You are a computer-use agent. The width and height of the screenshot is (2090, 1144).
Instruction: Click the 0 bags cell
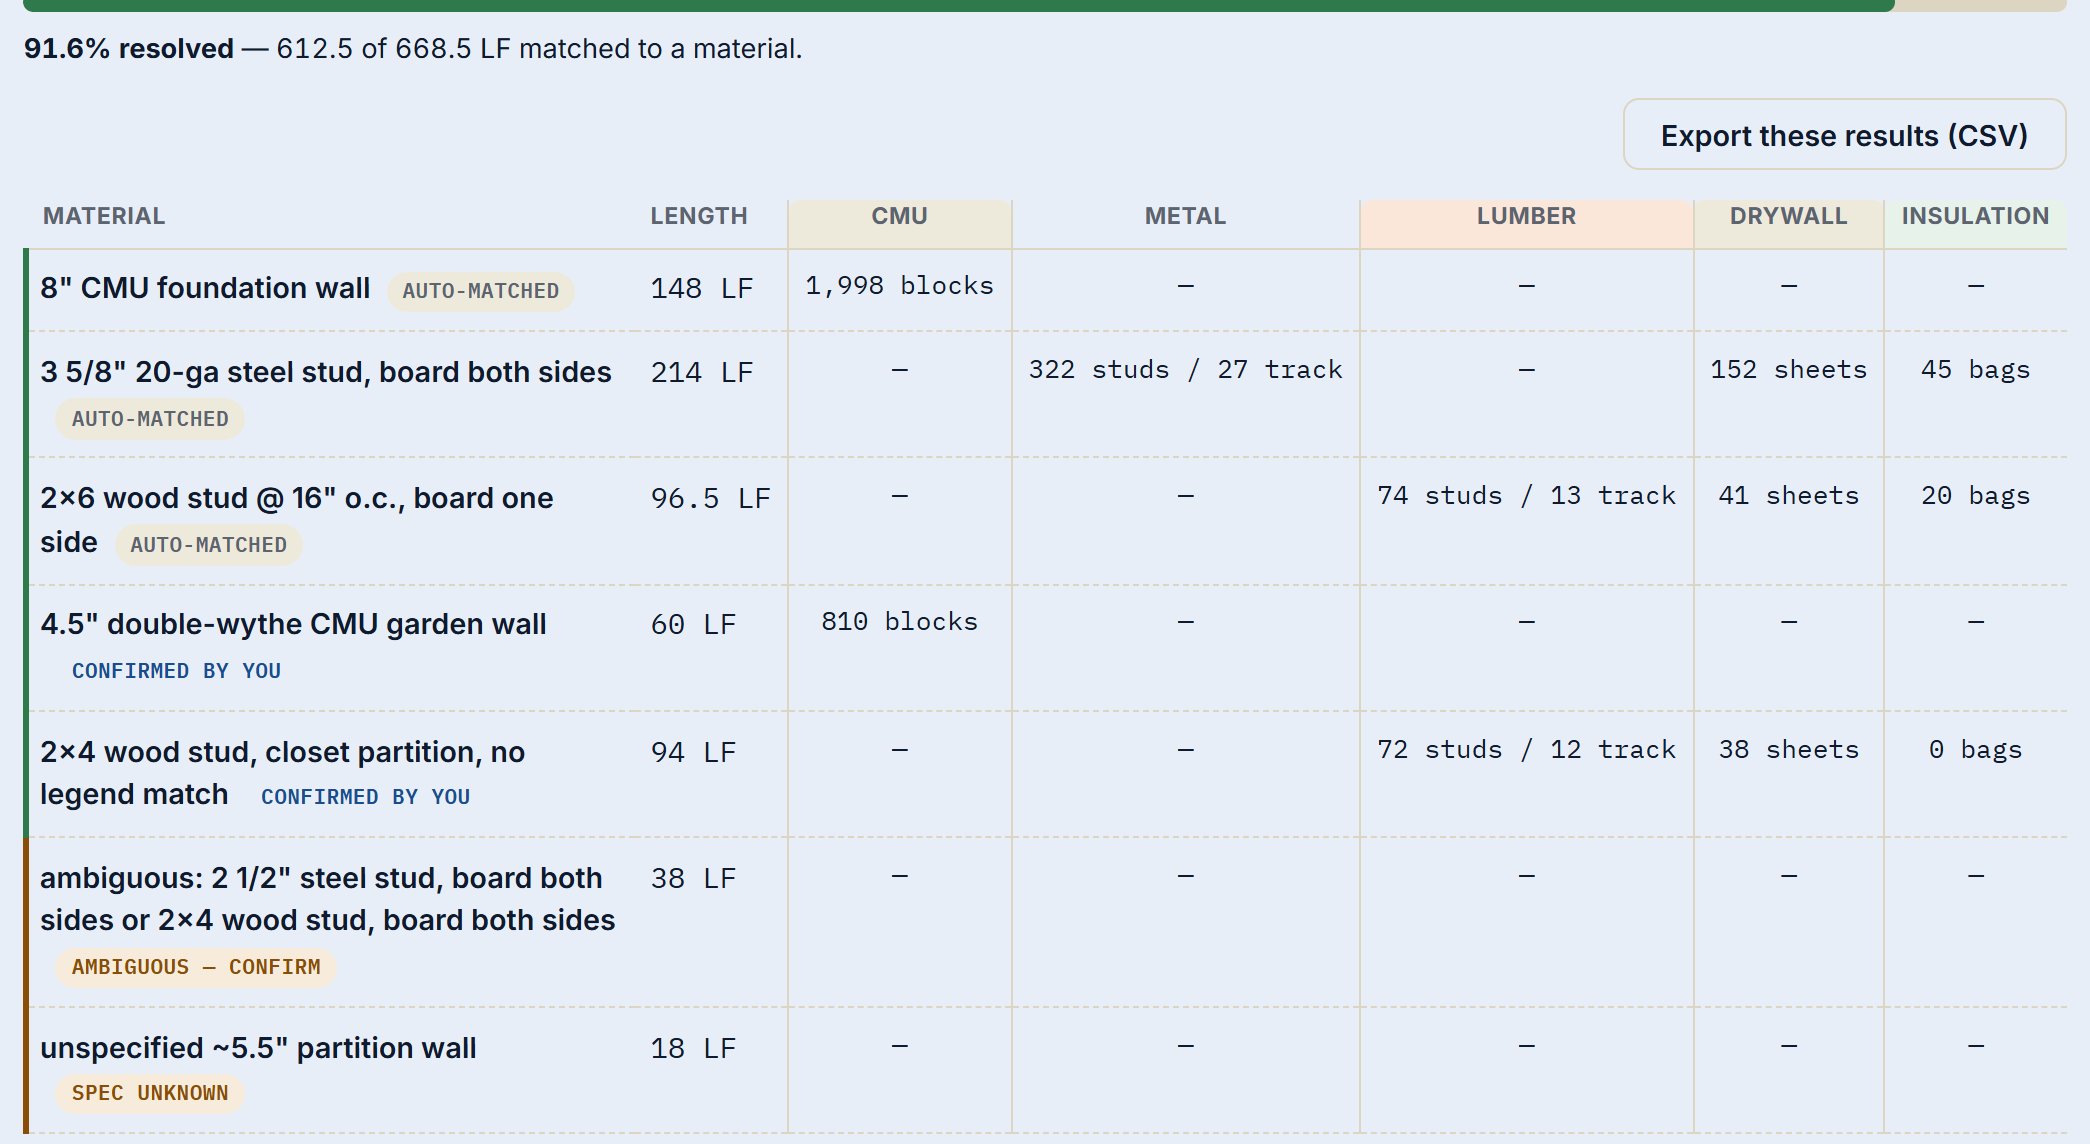[1975, 750]
